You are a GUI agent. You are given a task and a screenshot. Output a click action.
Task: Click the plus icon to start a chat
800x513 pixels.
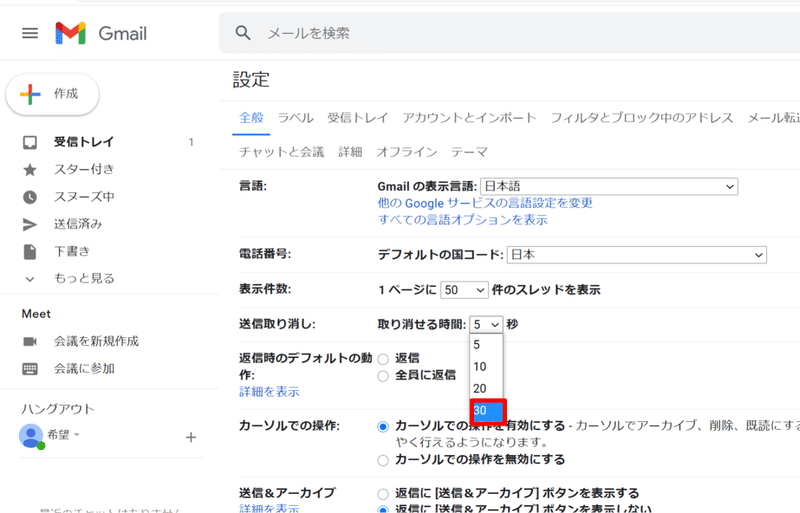(x=191, y=437)
